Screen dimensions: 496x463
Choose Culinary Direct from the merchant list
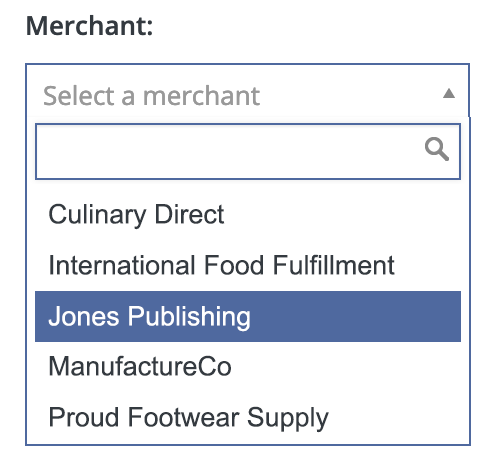tap(248, 215)
